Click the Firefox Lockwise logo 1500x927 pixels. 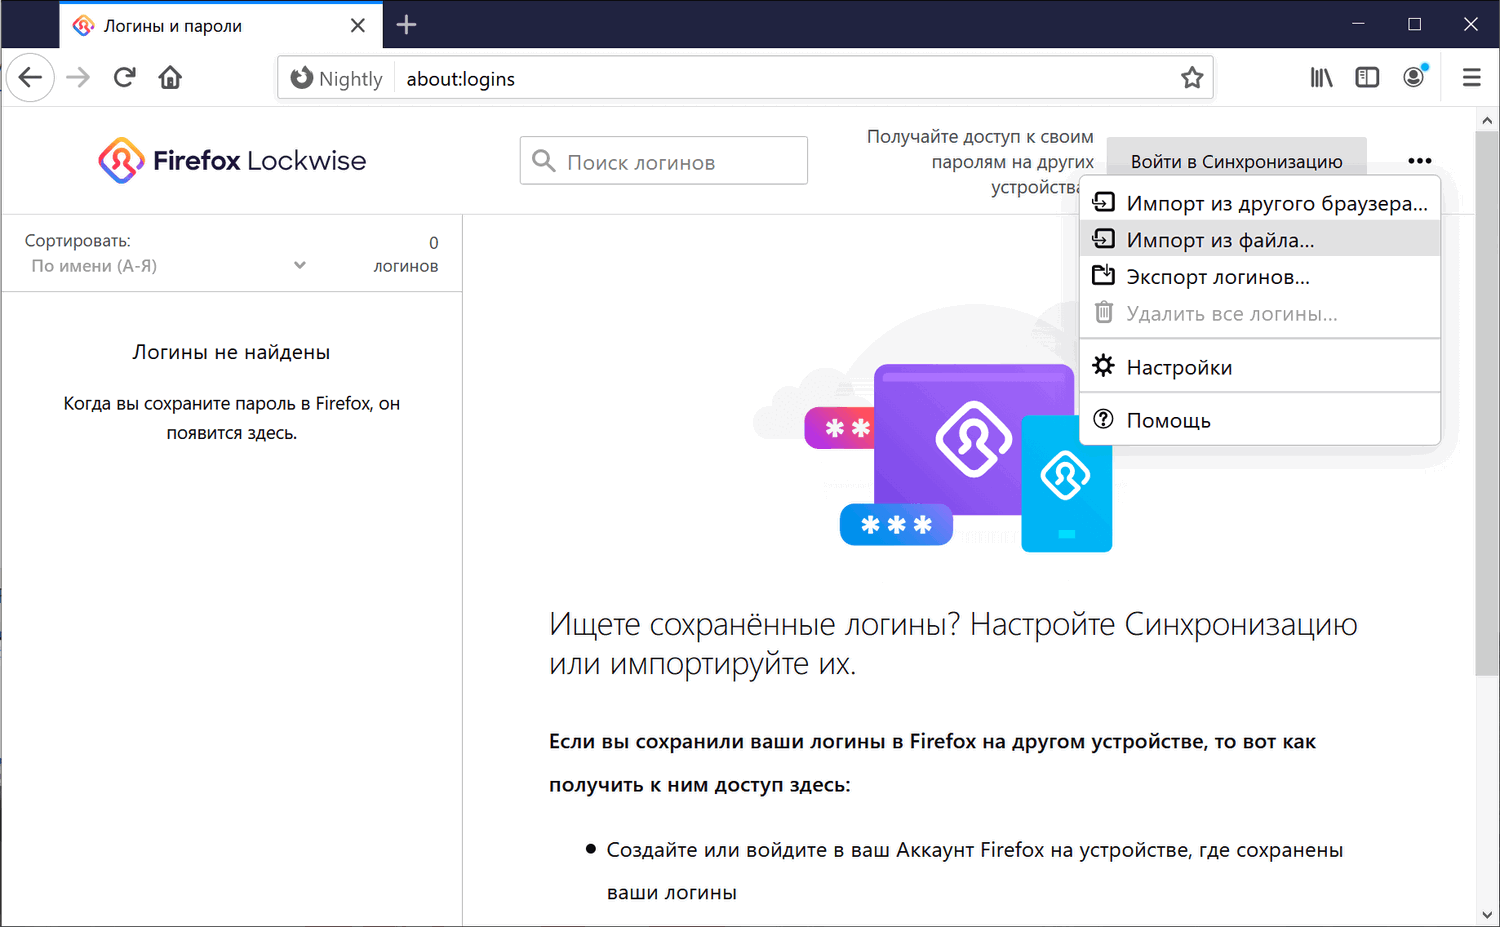[232, 160]
